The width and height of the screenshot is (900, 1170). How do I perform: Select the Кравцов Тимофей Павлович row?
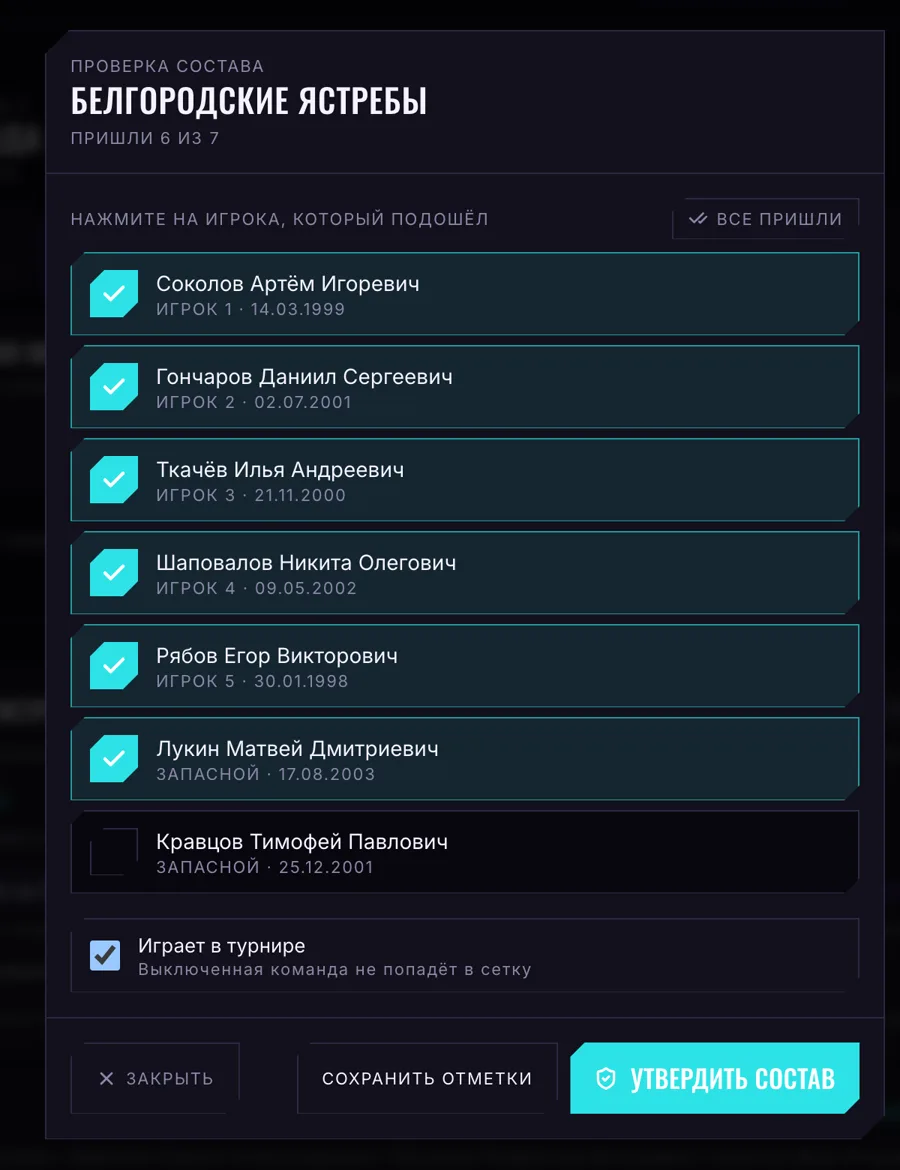click(465, 852)
